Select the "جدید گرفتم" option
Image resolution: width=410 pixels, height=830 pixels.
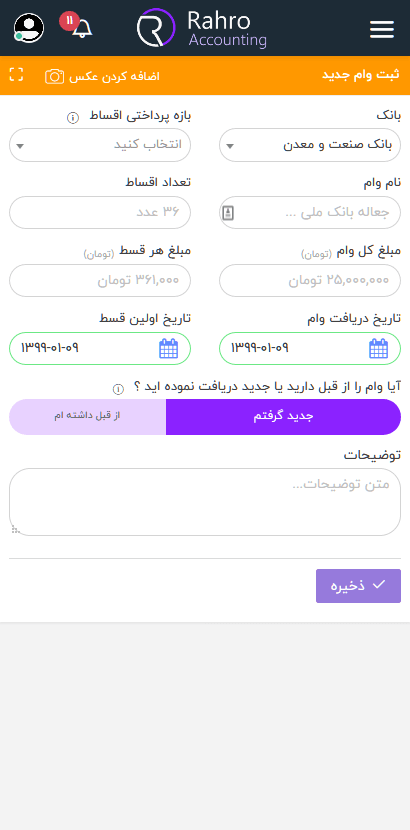284,417
